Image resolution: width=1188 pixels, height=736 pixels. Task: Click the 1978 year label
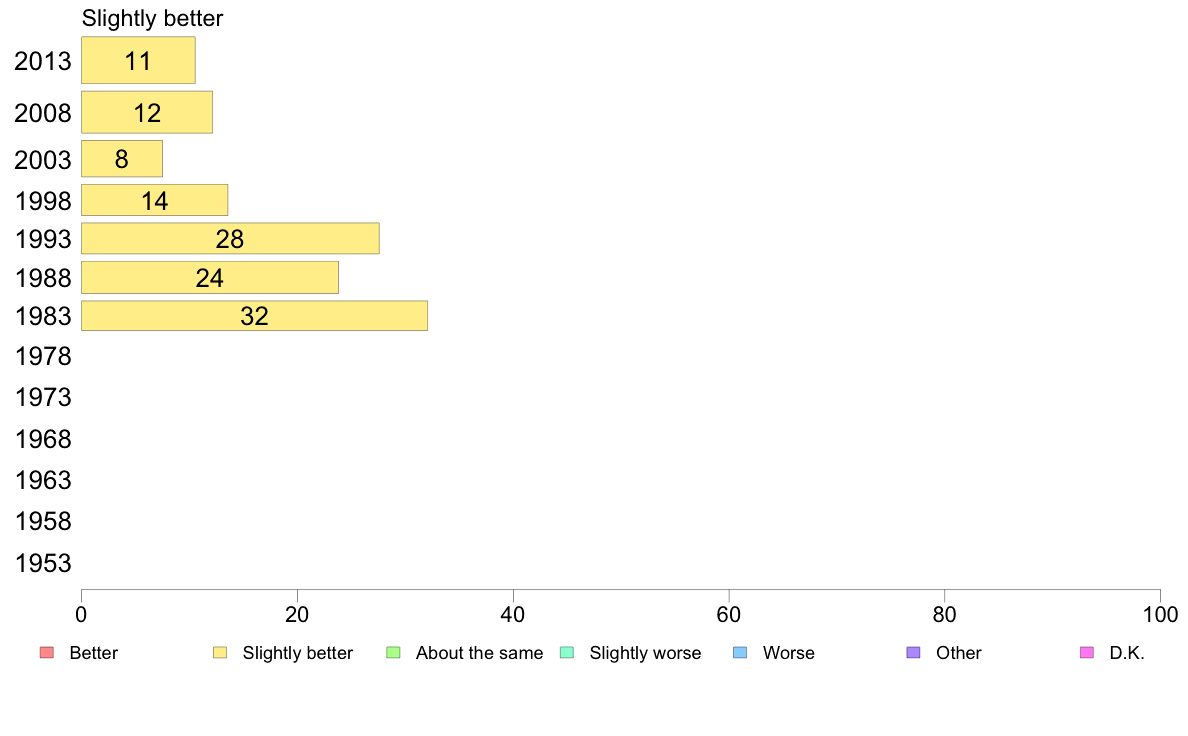[43, 356]
